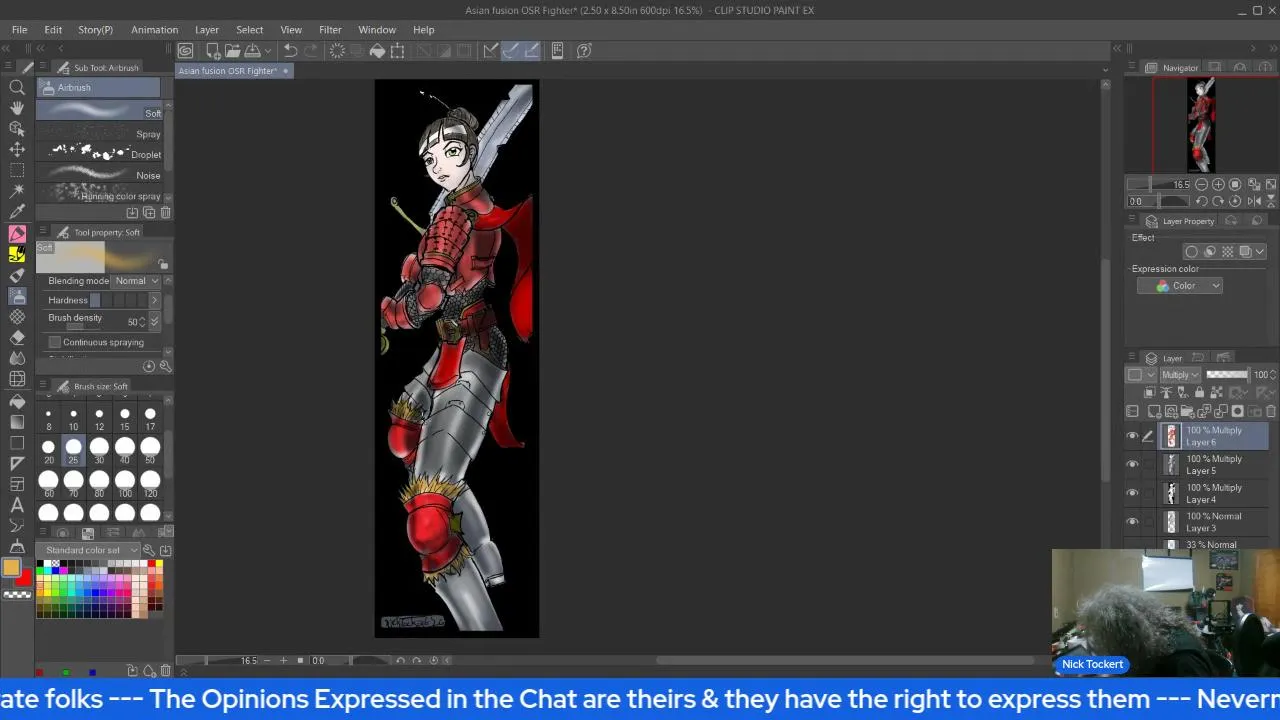The height and width of the screenshot is (720, 1280).
Task: Open Save options dropdown arrow
Action: click(268, 50)
